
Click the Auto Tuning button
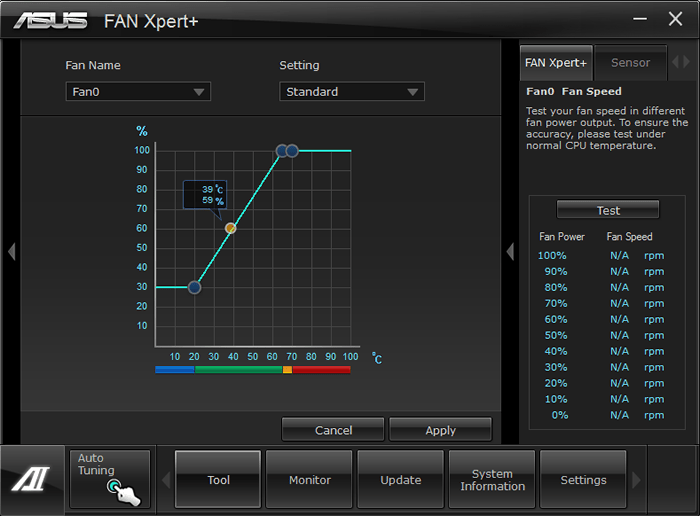(x=110, y=479)
